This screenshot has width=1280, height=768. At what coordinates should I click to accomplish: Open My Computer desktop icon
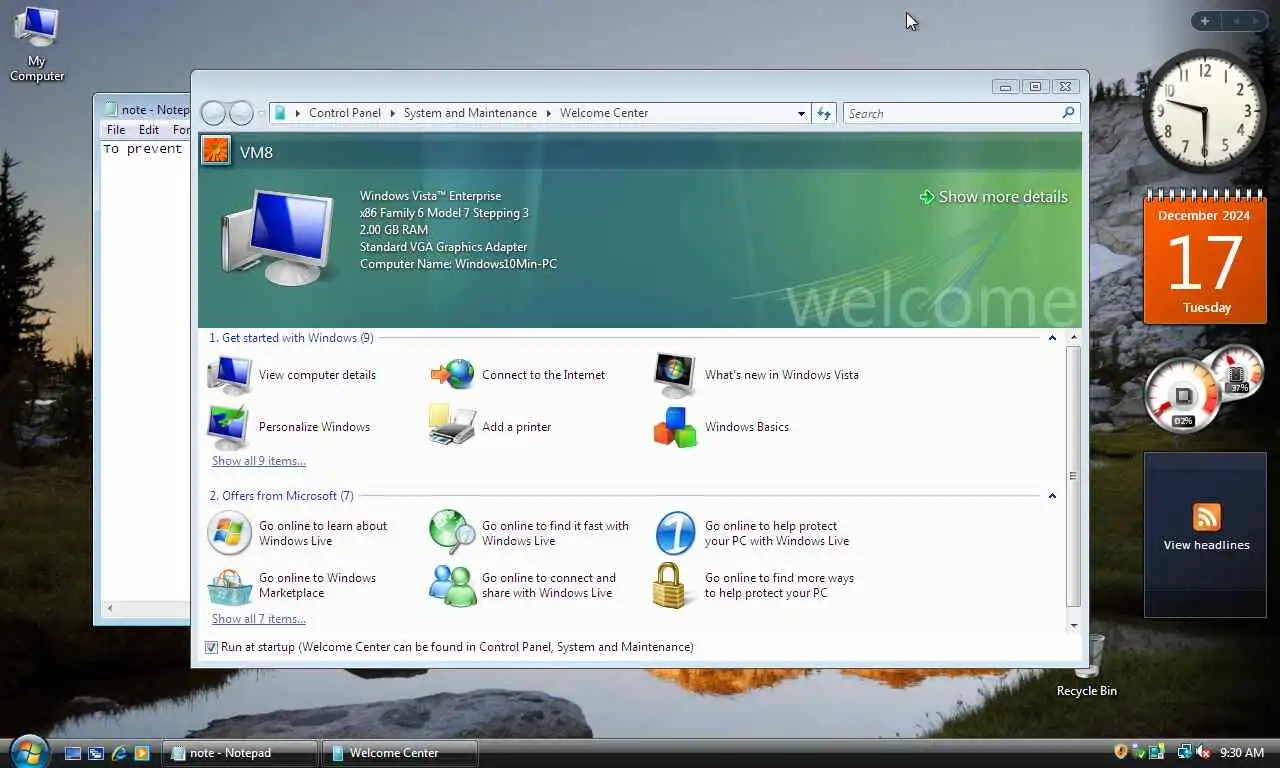coord(37,45)
